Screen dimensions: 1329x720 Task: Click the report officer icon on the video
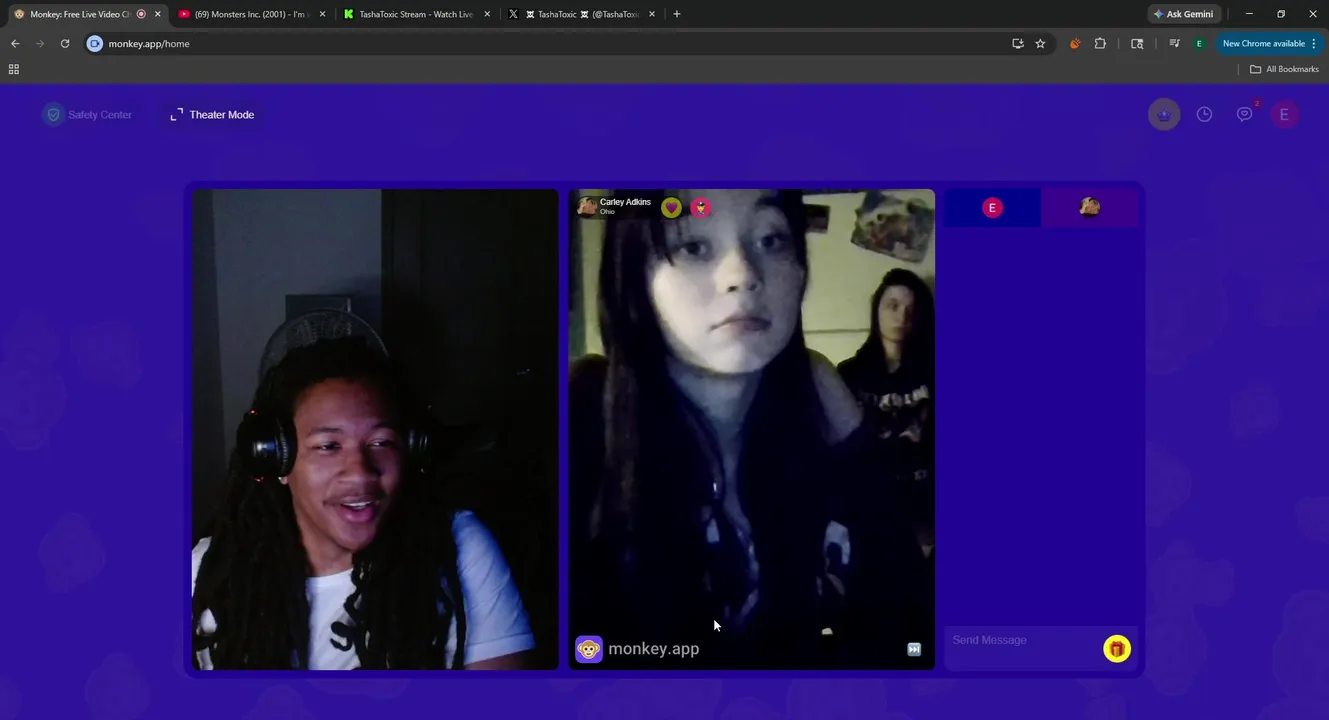[x=701, y=207]
